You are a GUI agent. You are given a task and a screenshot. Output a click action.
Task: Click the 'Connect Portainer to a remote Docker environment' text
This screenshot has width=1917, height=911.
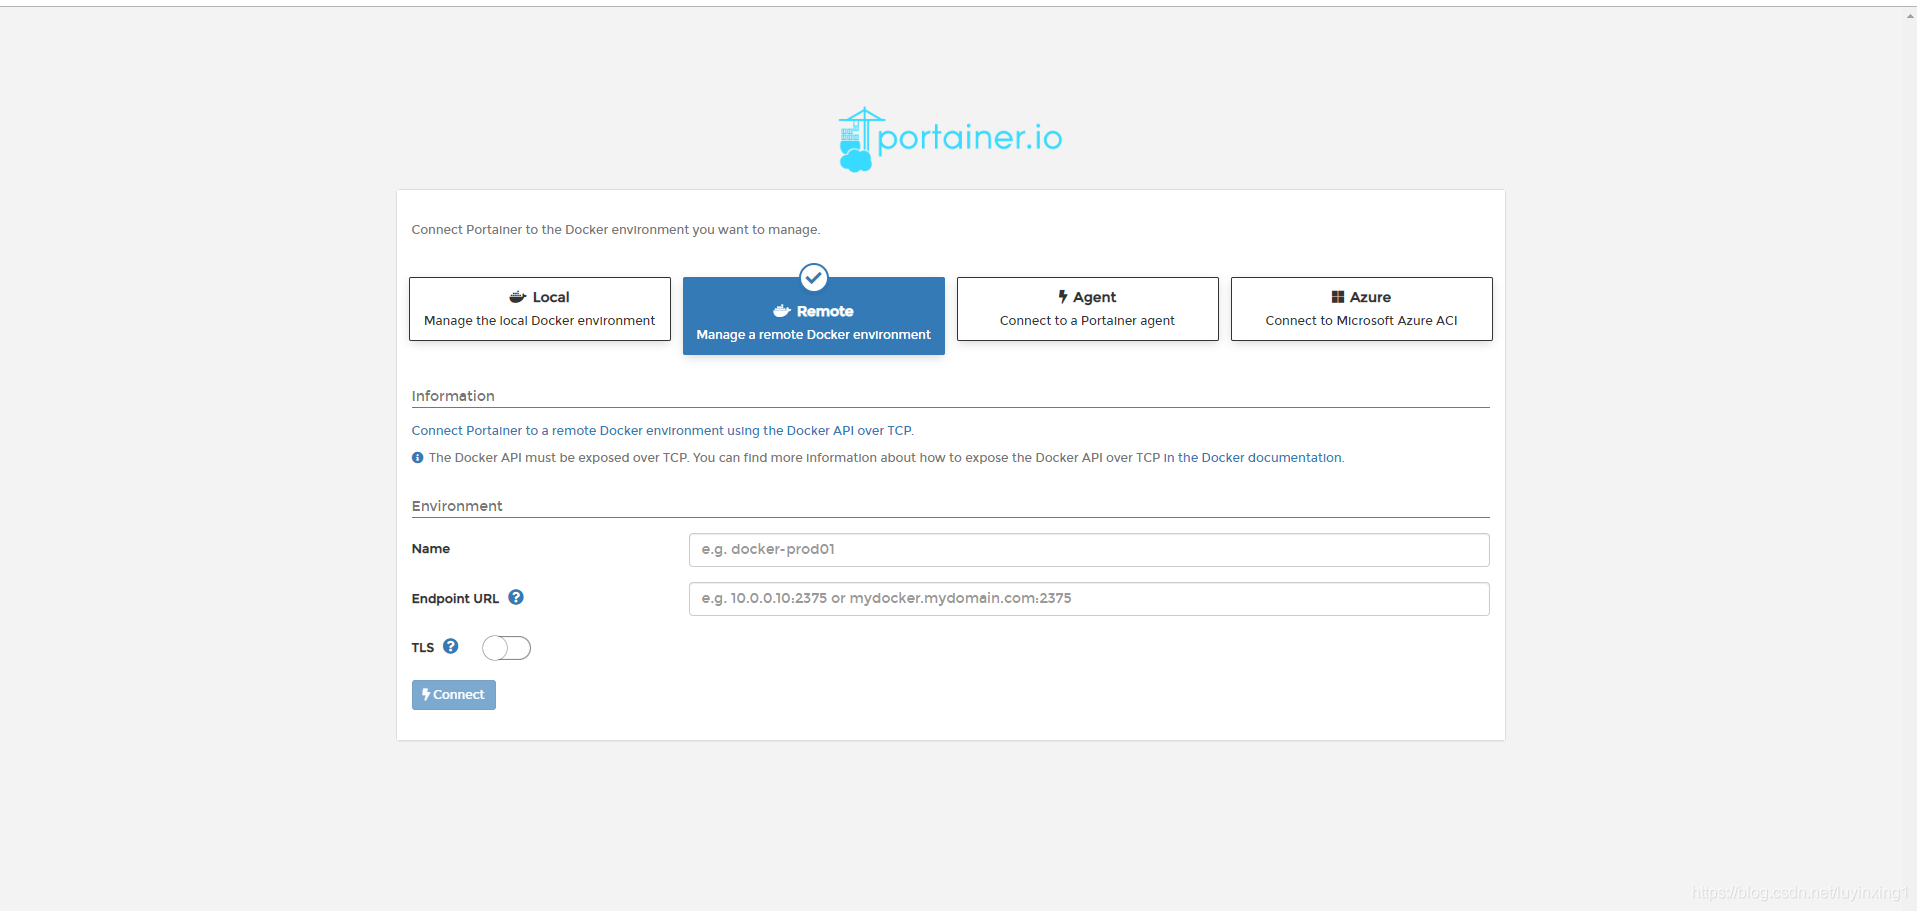(x=661, y=431)
